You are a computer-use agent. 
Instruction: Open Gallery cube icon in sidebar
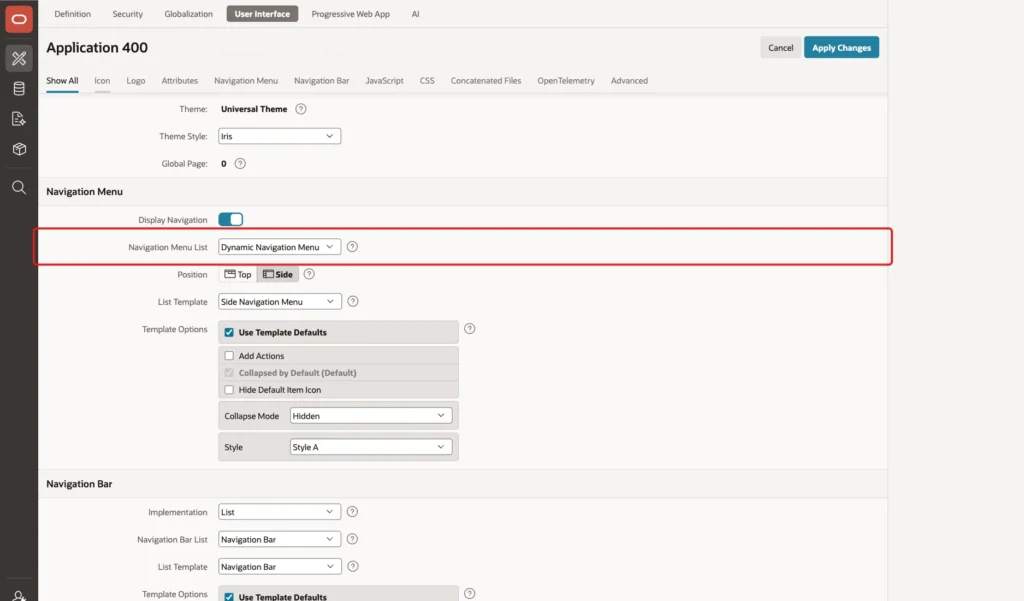(x=19, y=149)
